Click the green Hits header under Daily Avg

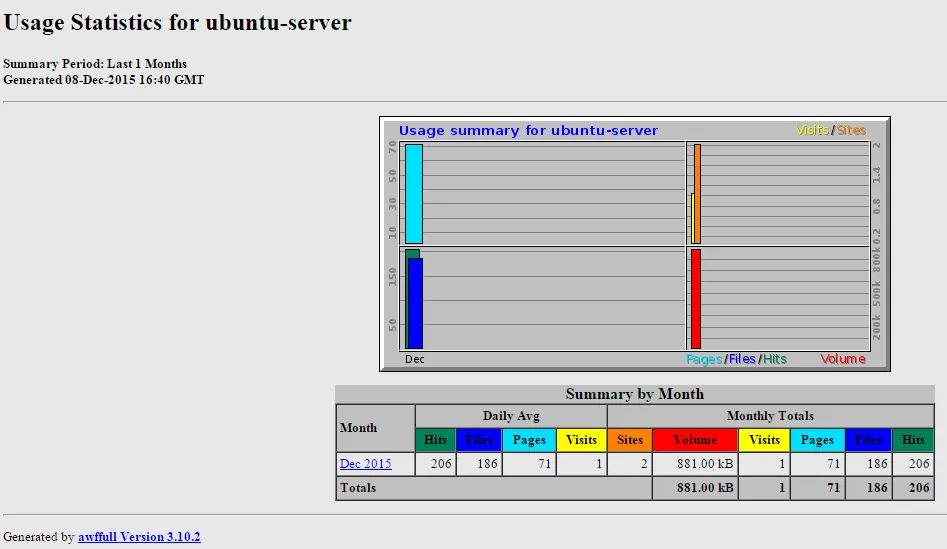(x=435, y=440)
